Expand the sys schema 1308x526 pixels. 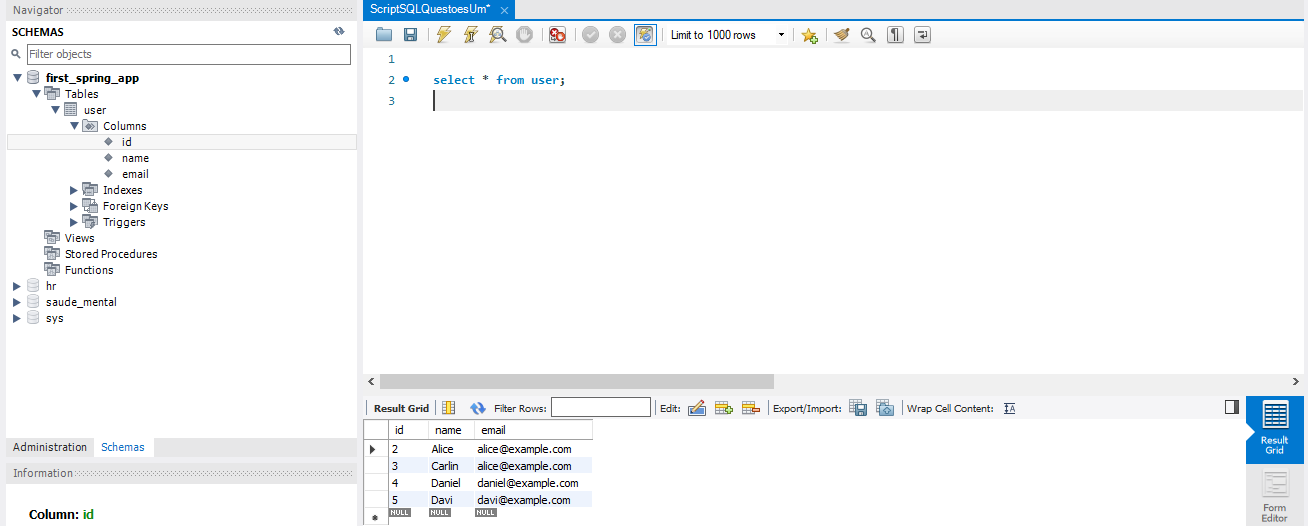[x=17, y=318]
